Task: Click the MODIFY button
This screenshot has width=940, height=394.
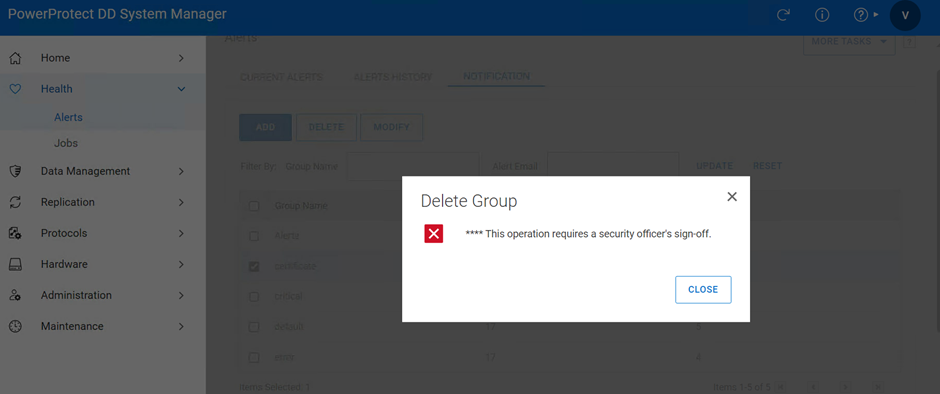Action: 391,127
